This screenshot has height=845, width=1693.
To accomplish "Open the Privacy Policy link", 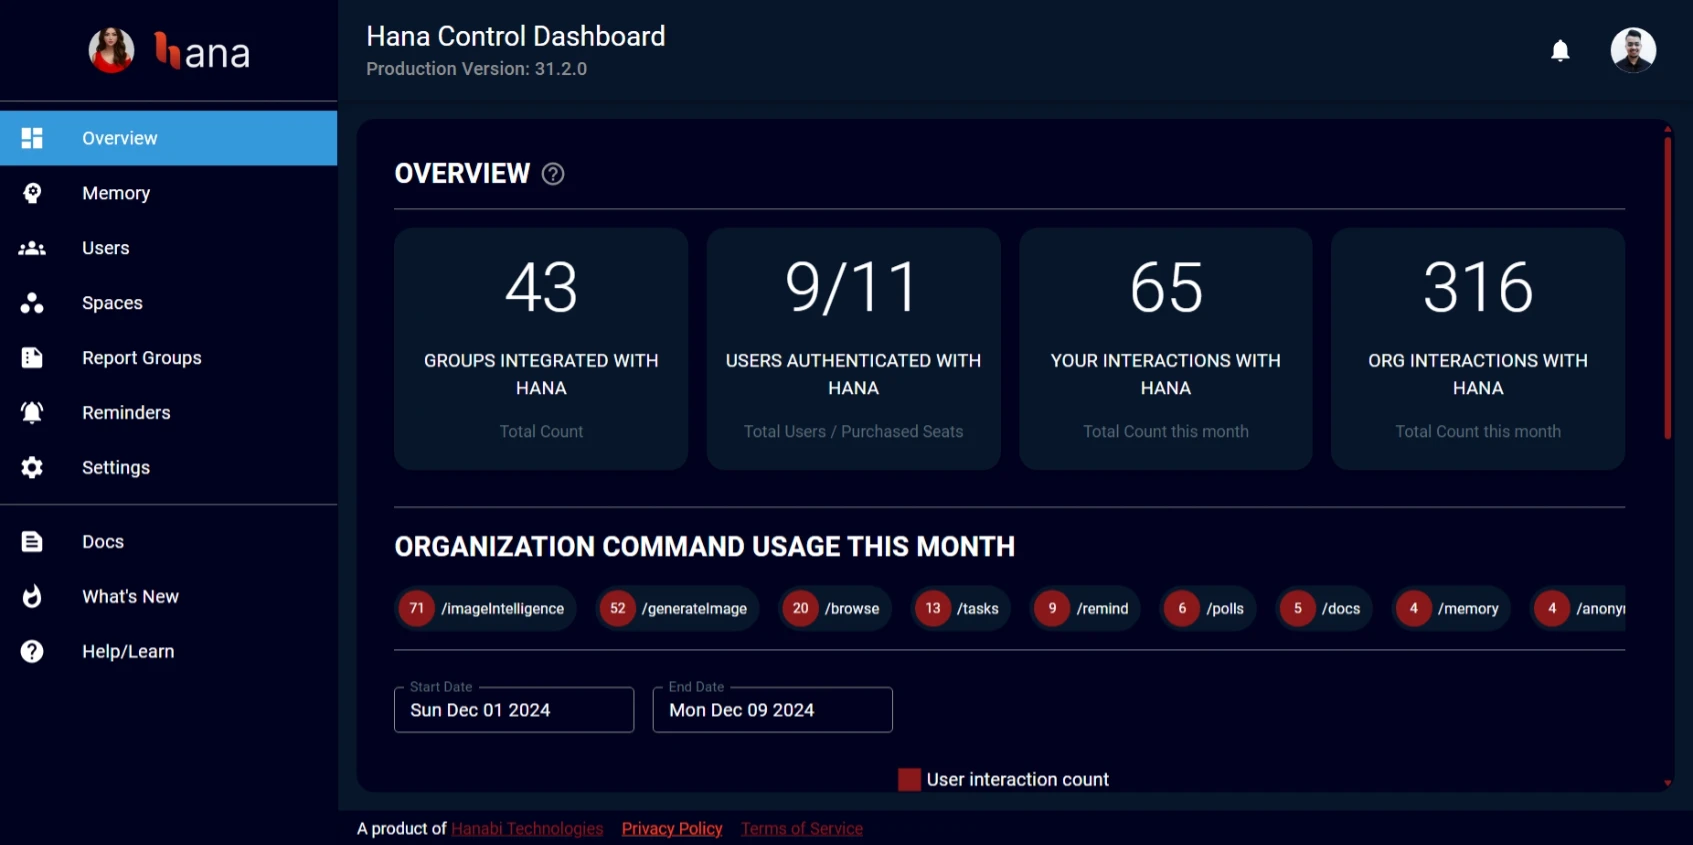I will (672, 828).
